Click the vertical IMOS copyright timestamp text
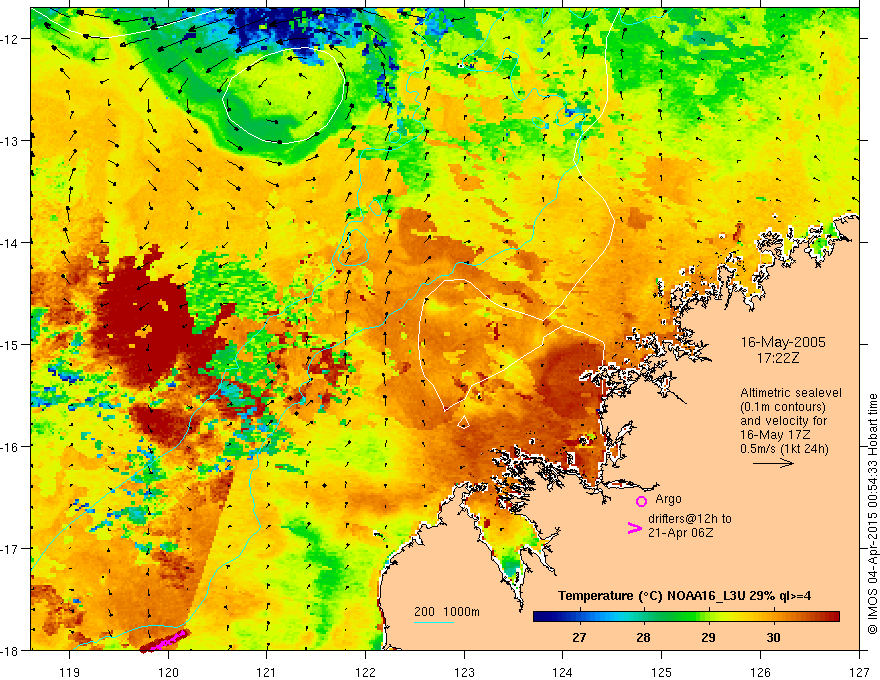880x680 pixels. point(872,514)
